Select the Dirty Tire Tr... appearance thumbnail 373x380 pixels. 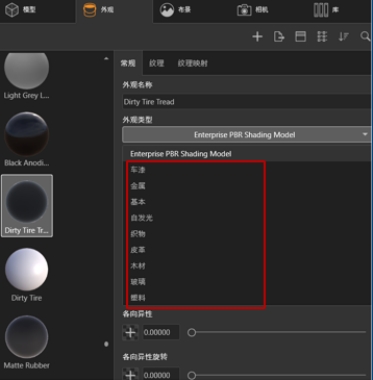(27, 206)
